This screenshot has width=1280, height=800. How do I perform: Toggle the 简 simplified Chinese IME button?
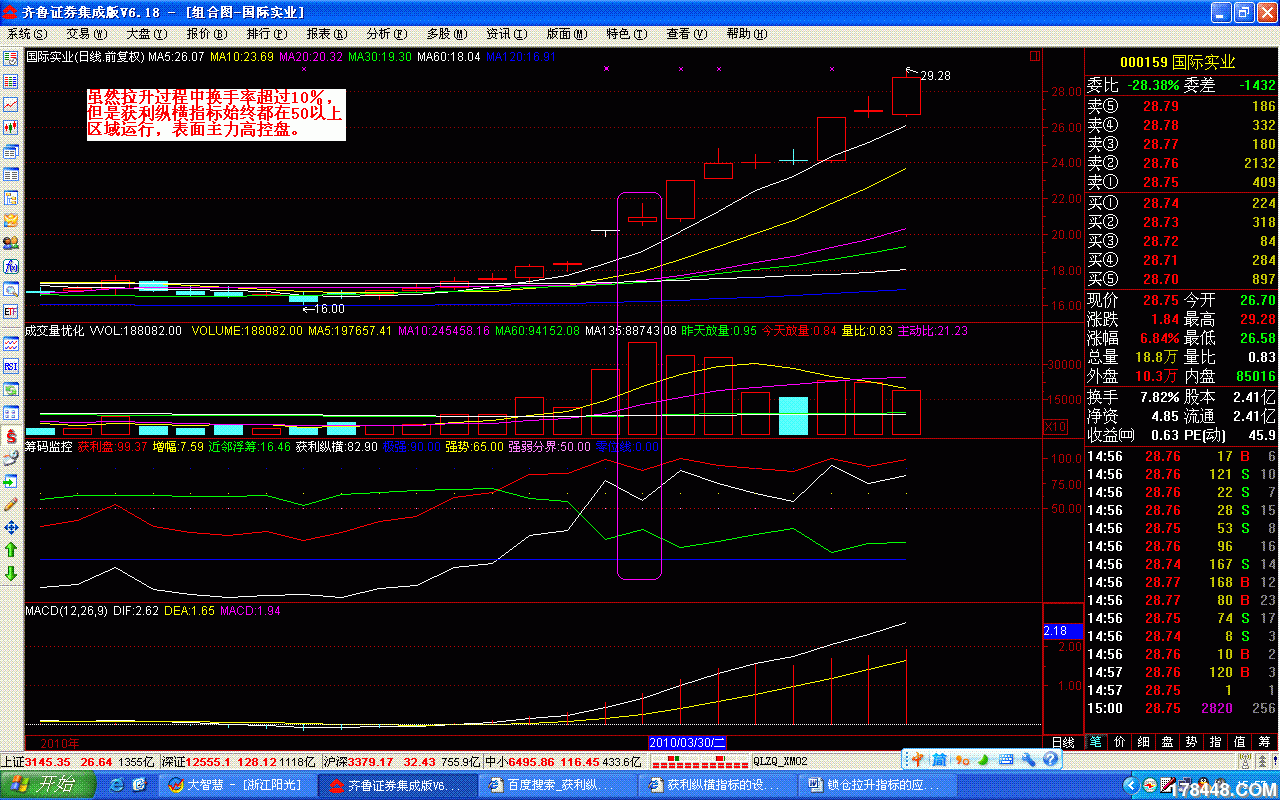[x=940, y=761]
